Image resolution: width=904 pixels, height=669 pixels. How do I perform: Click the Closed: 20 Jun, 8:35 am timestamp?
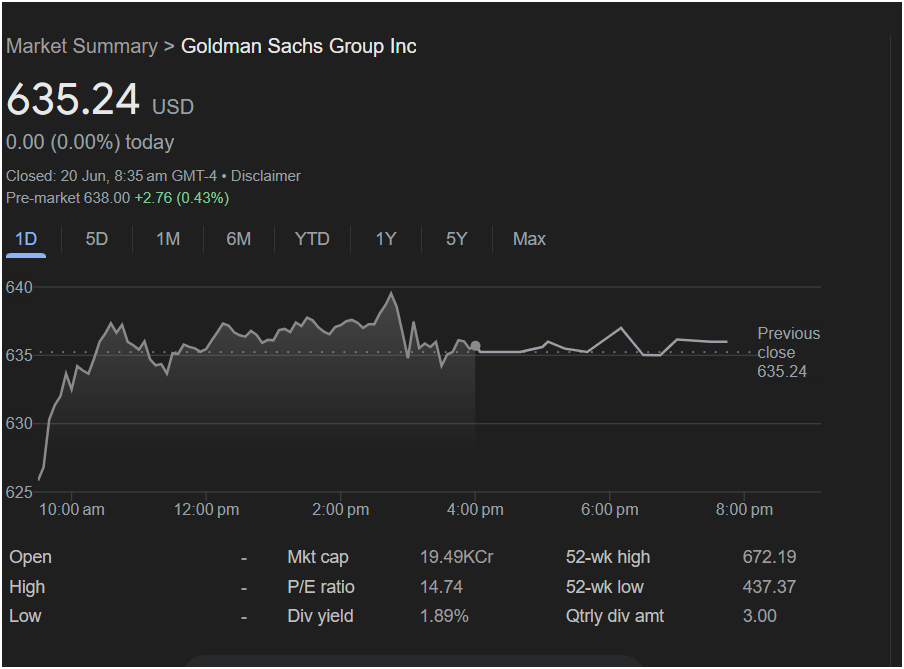[x=111, y=176]
